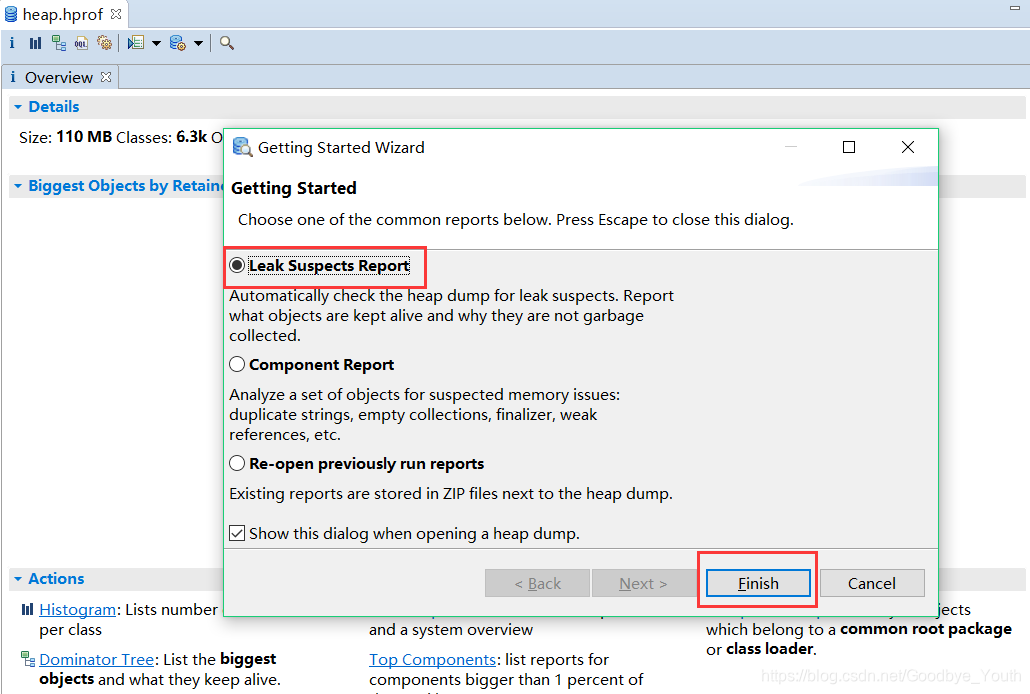Open the Dominator Tree toolbar icon

59,43
